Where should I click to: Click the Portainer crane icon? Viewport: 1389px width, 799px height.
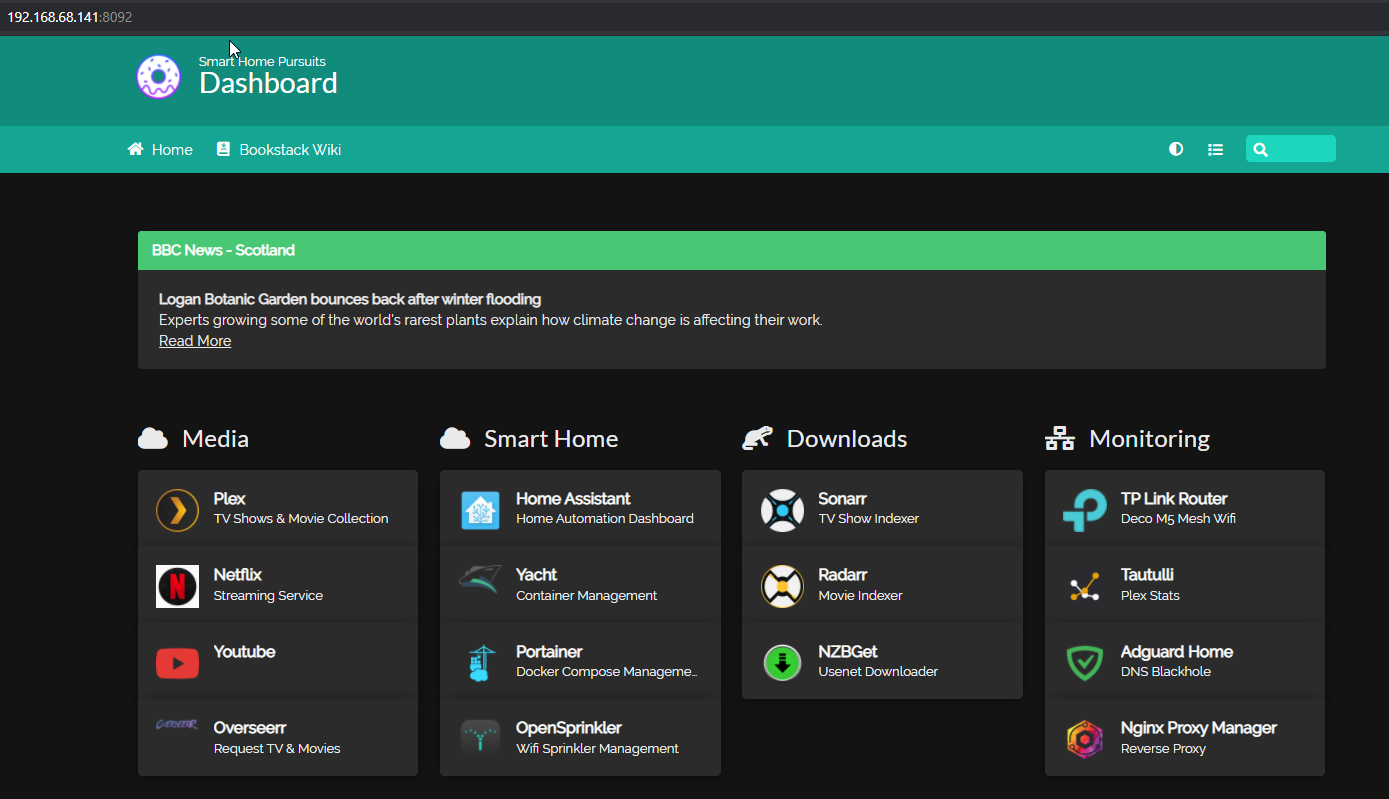pyautogui.click(x=480, y=663)
